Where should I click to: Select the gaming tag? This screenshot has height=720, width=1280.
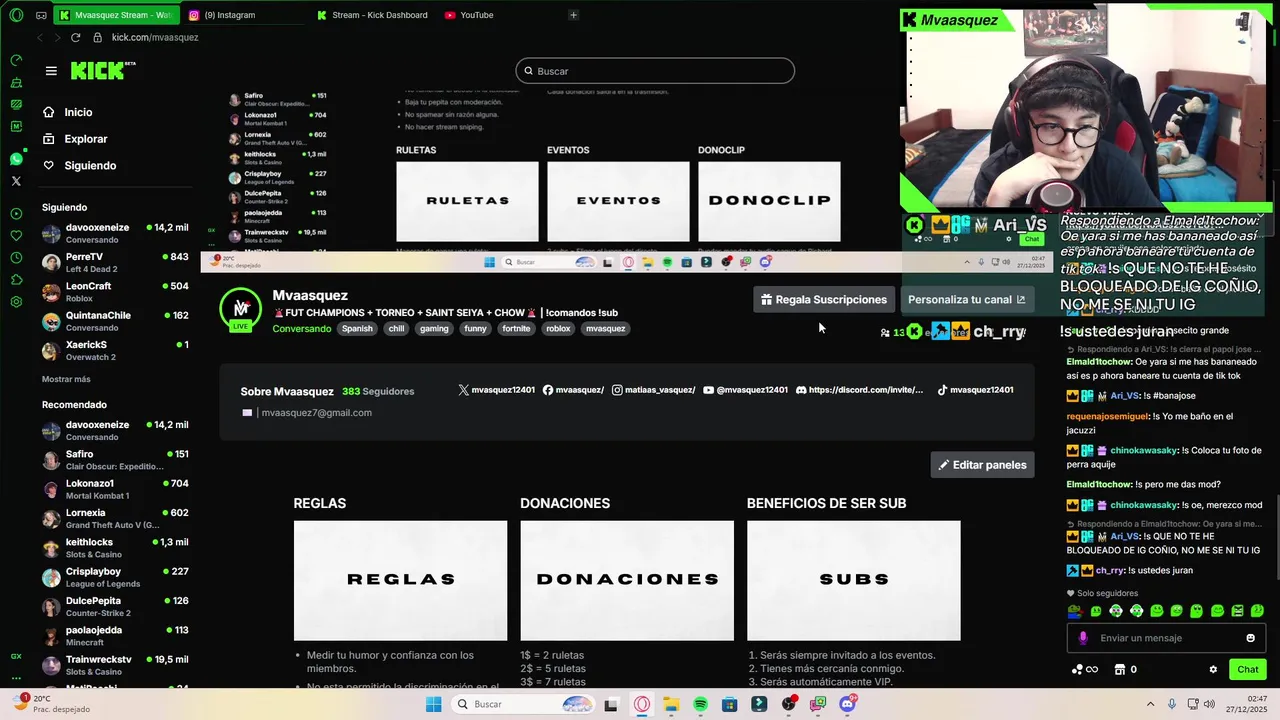click(x=434, y=328)
